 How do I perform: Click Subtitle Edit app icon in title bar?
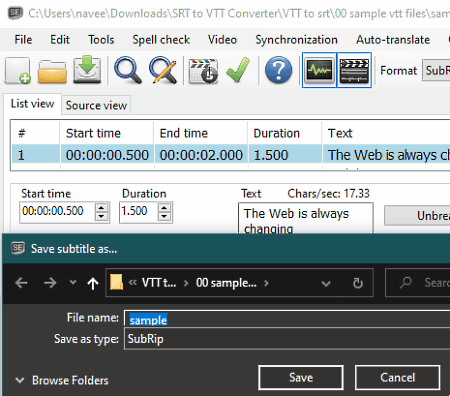(15, 13)
